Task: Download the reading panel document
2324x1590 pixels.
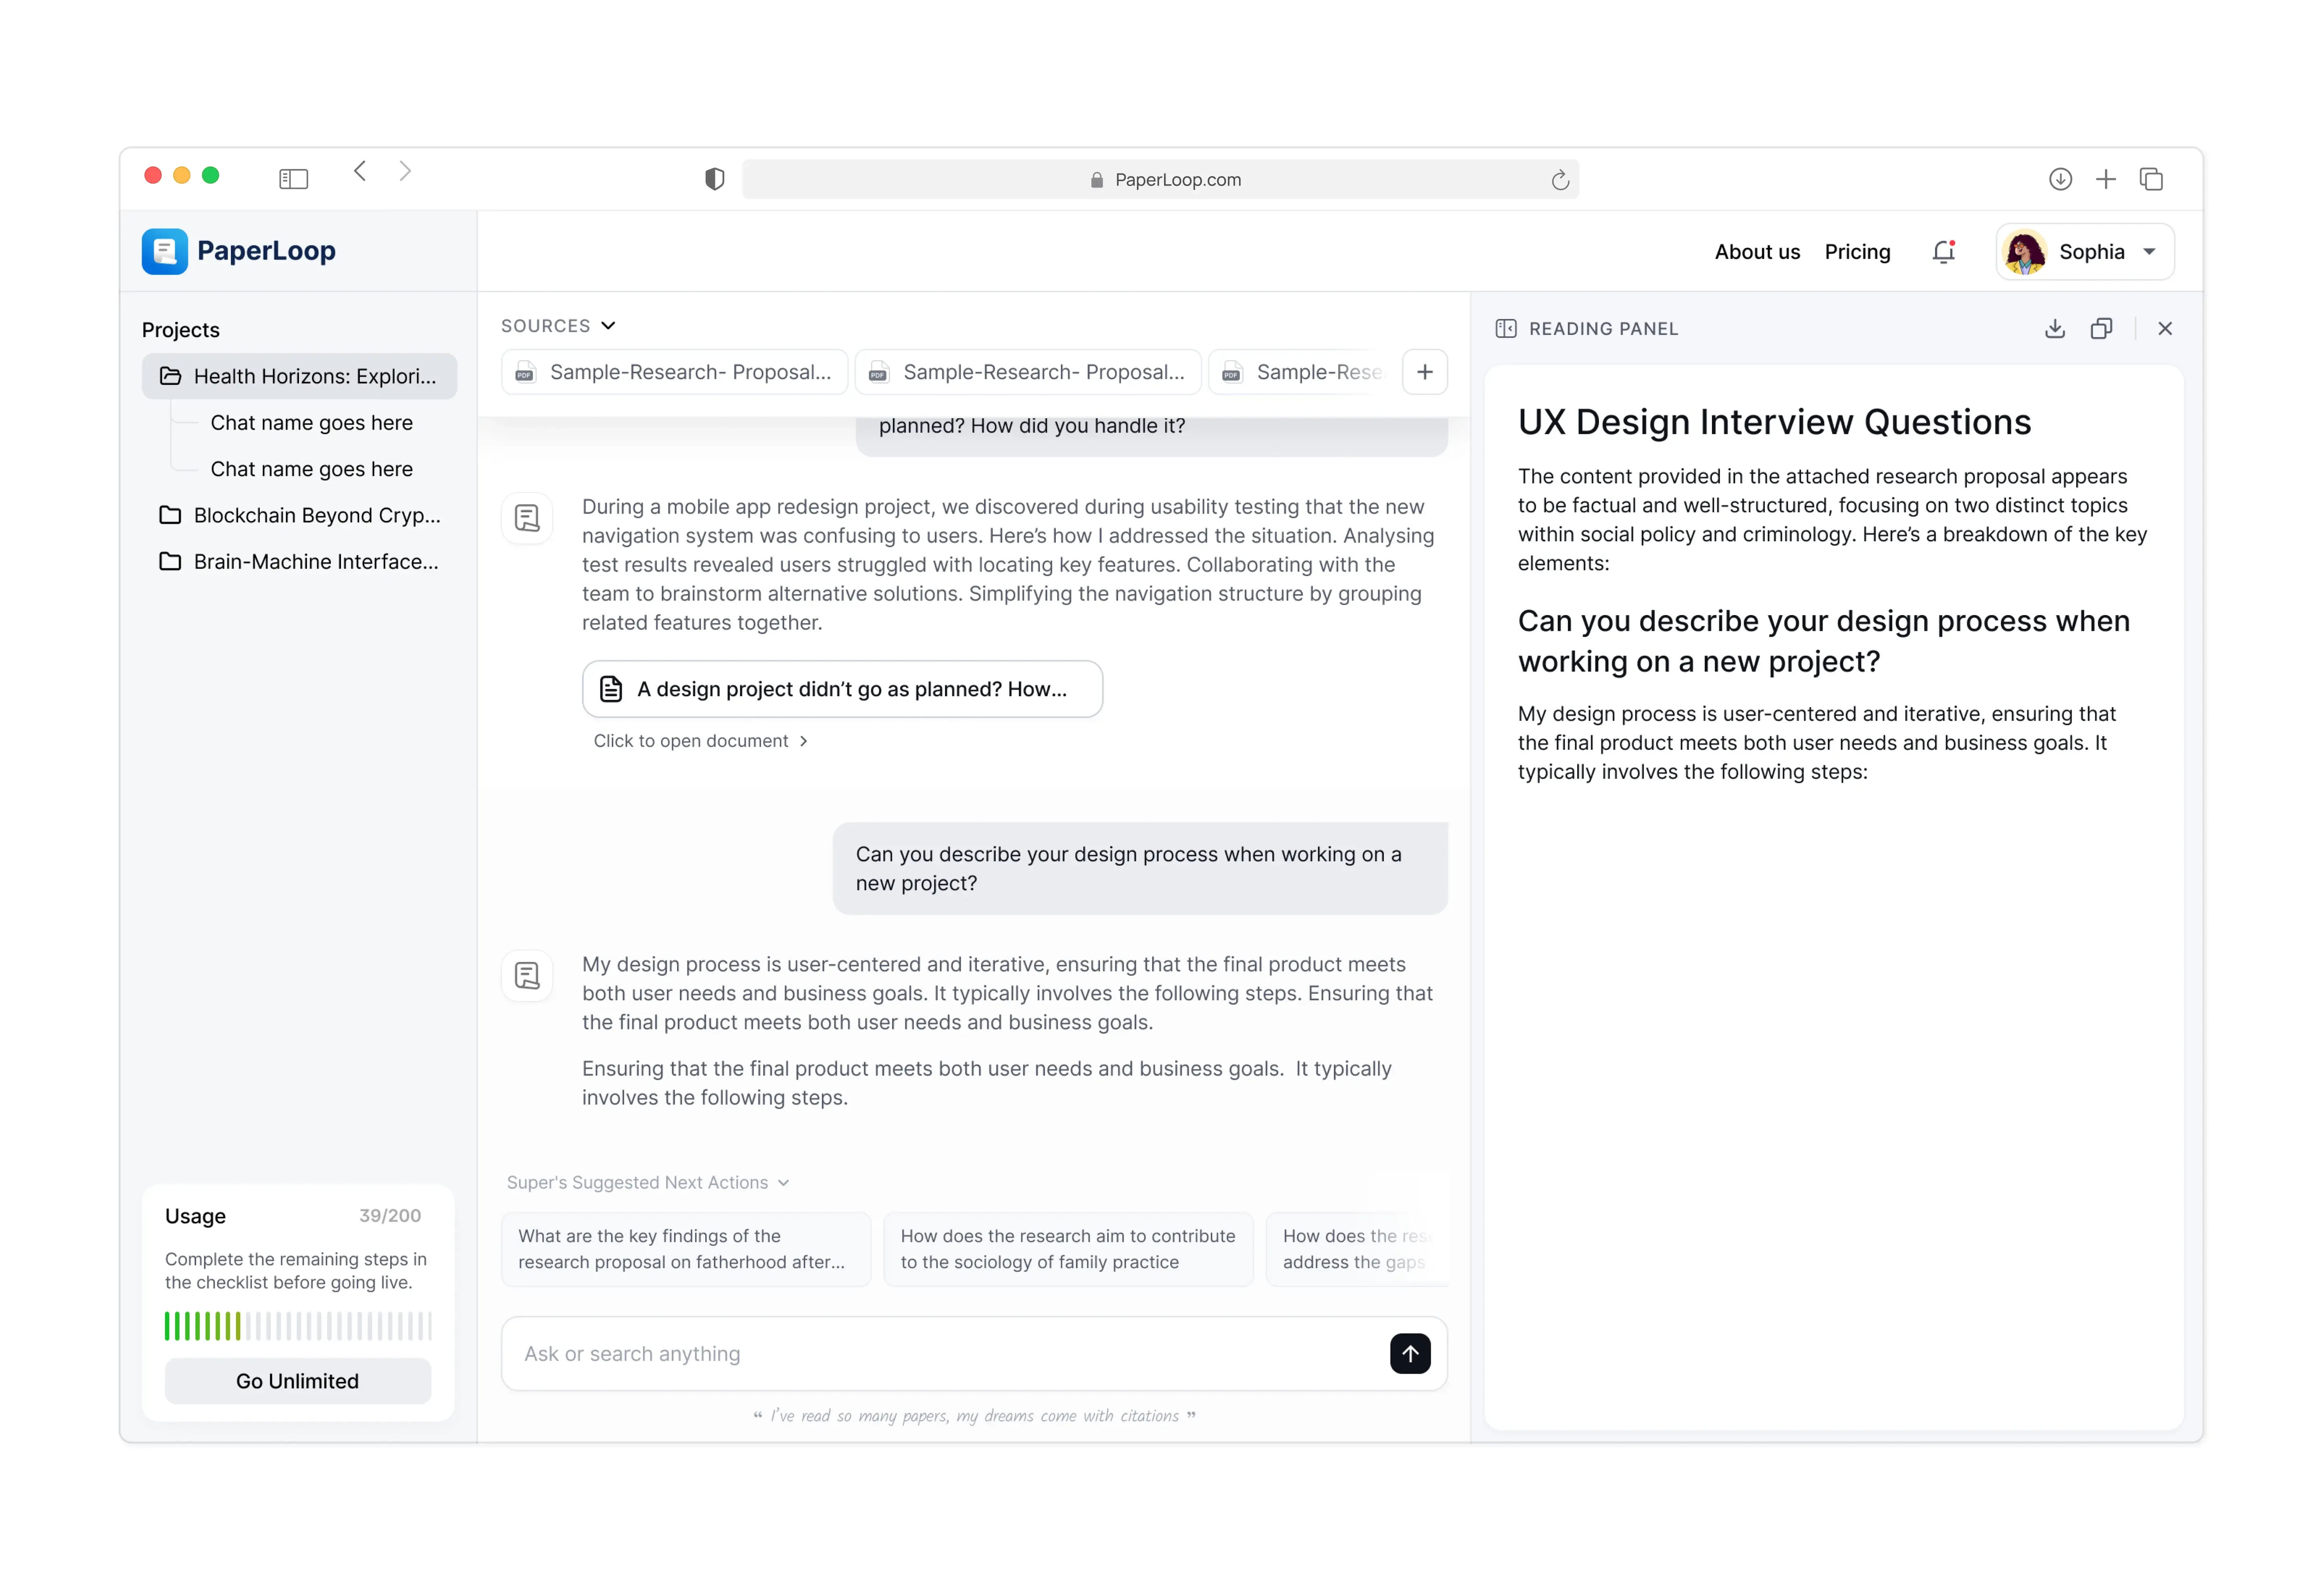Action: (x=2054, y=329)
